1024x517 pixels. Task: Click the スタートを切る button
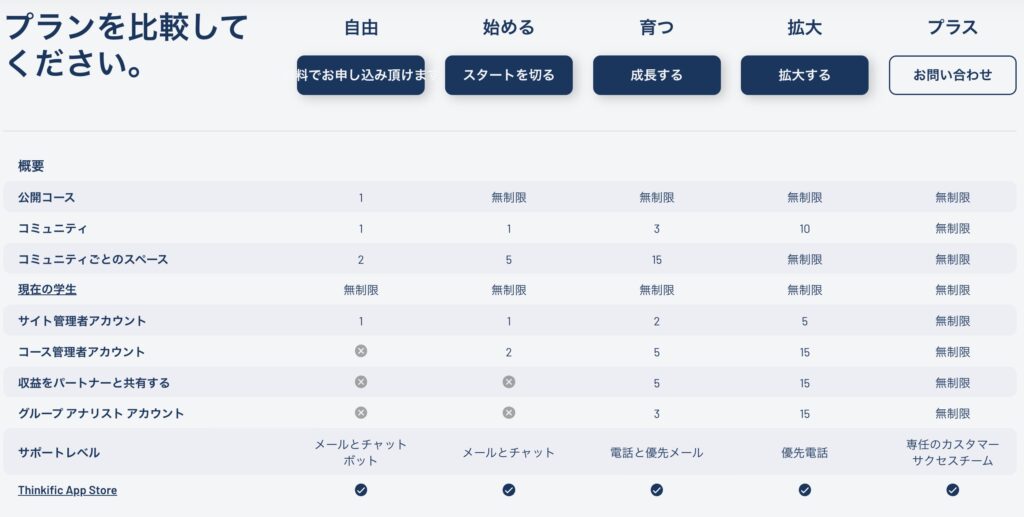[509, 75]
